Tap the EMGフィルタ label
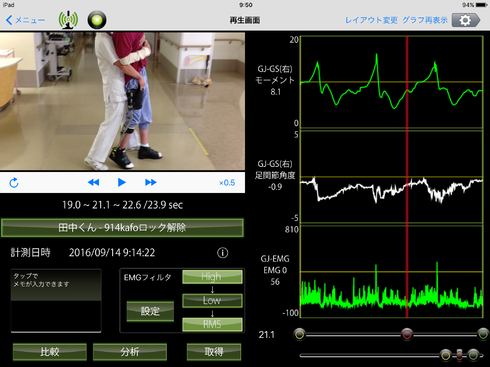This screenshot has width=490, height=367. click(x=148, y=277)
